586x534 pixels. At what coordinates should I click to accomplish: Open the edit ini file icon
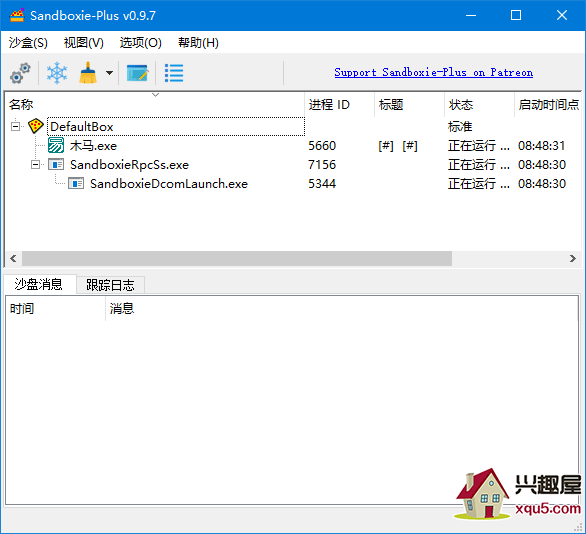pos(138,73)
